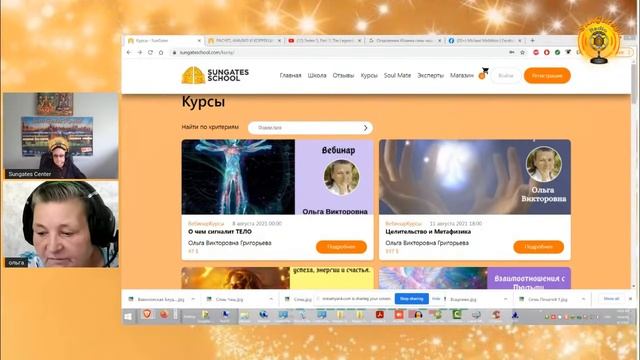Click the browser forward arrow
Screen dimensions: 640x360
140,52
